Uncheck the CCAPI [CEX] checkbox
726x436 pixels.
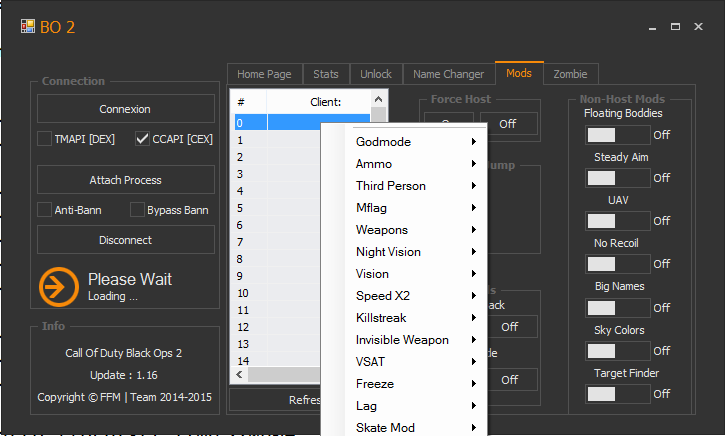tap(142, 139)
